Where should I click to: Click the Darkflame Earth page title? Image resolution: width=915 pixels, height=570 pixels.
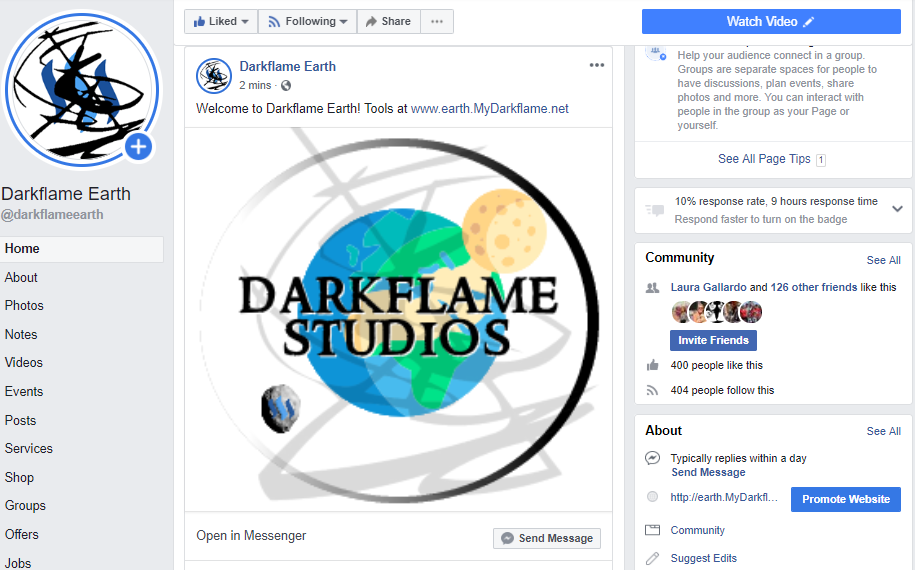click(66, 194)
